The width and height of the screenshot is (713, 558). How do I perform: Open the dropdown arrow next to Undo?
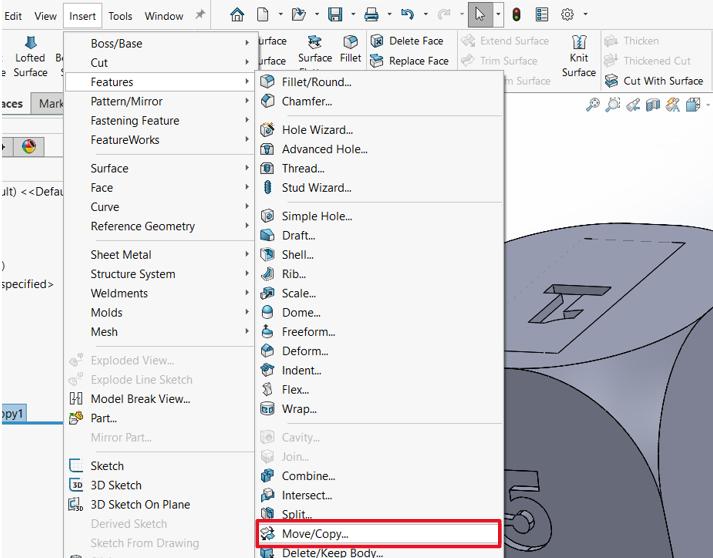tap(426, 15)
